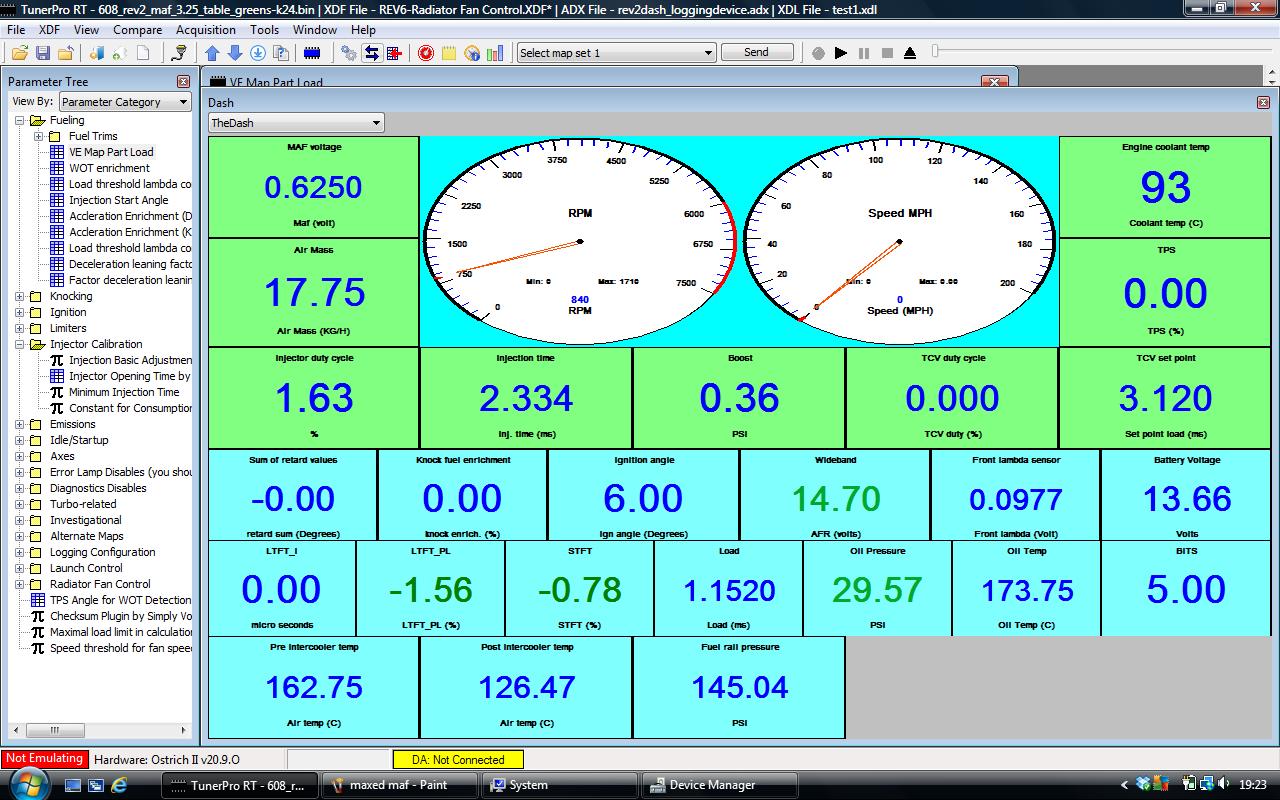Collapse the Injector Calibration folder

(20, 344)
